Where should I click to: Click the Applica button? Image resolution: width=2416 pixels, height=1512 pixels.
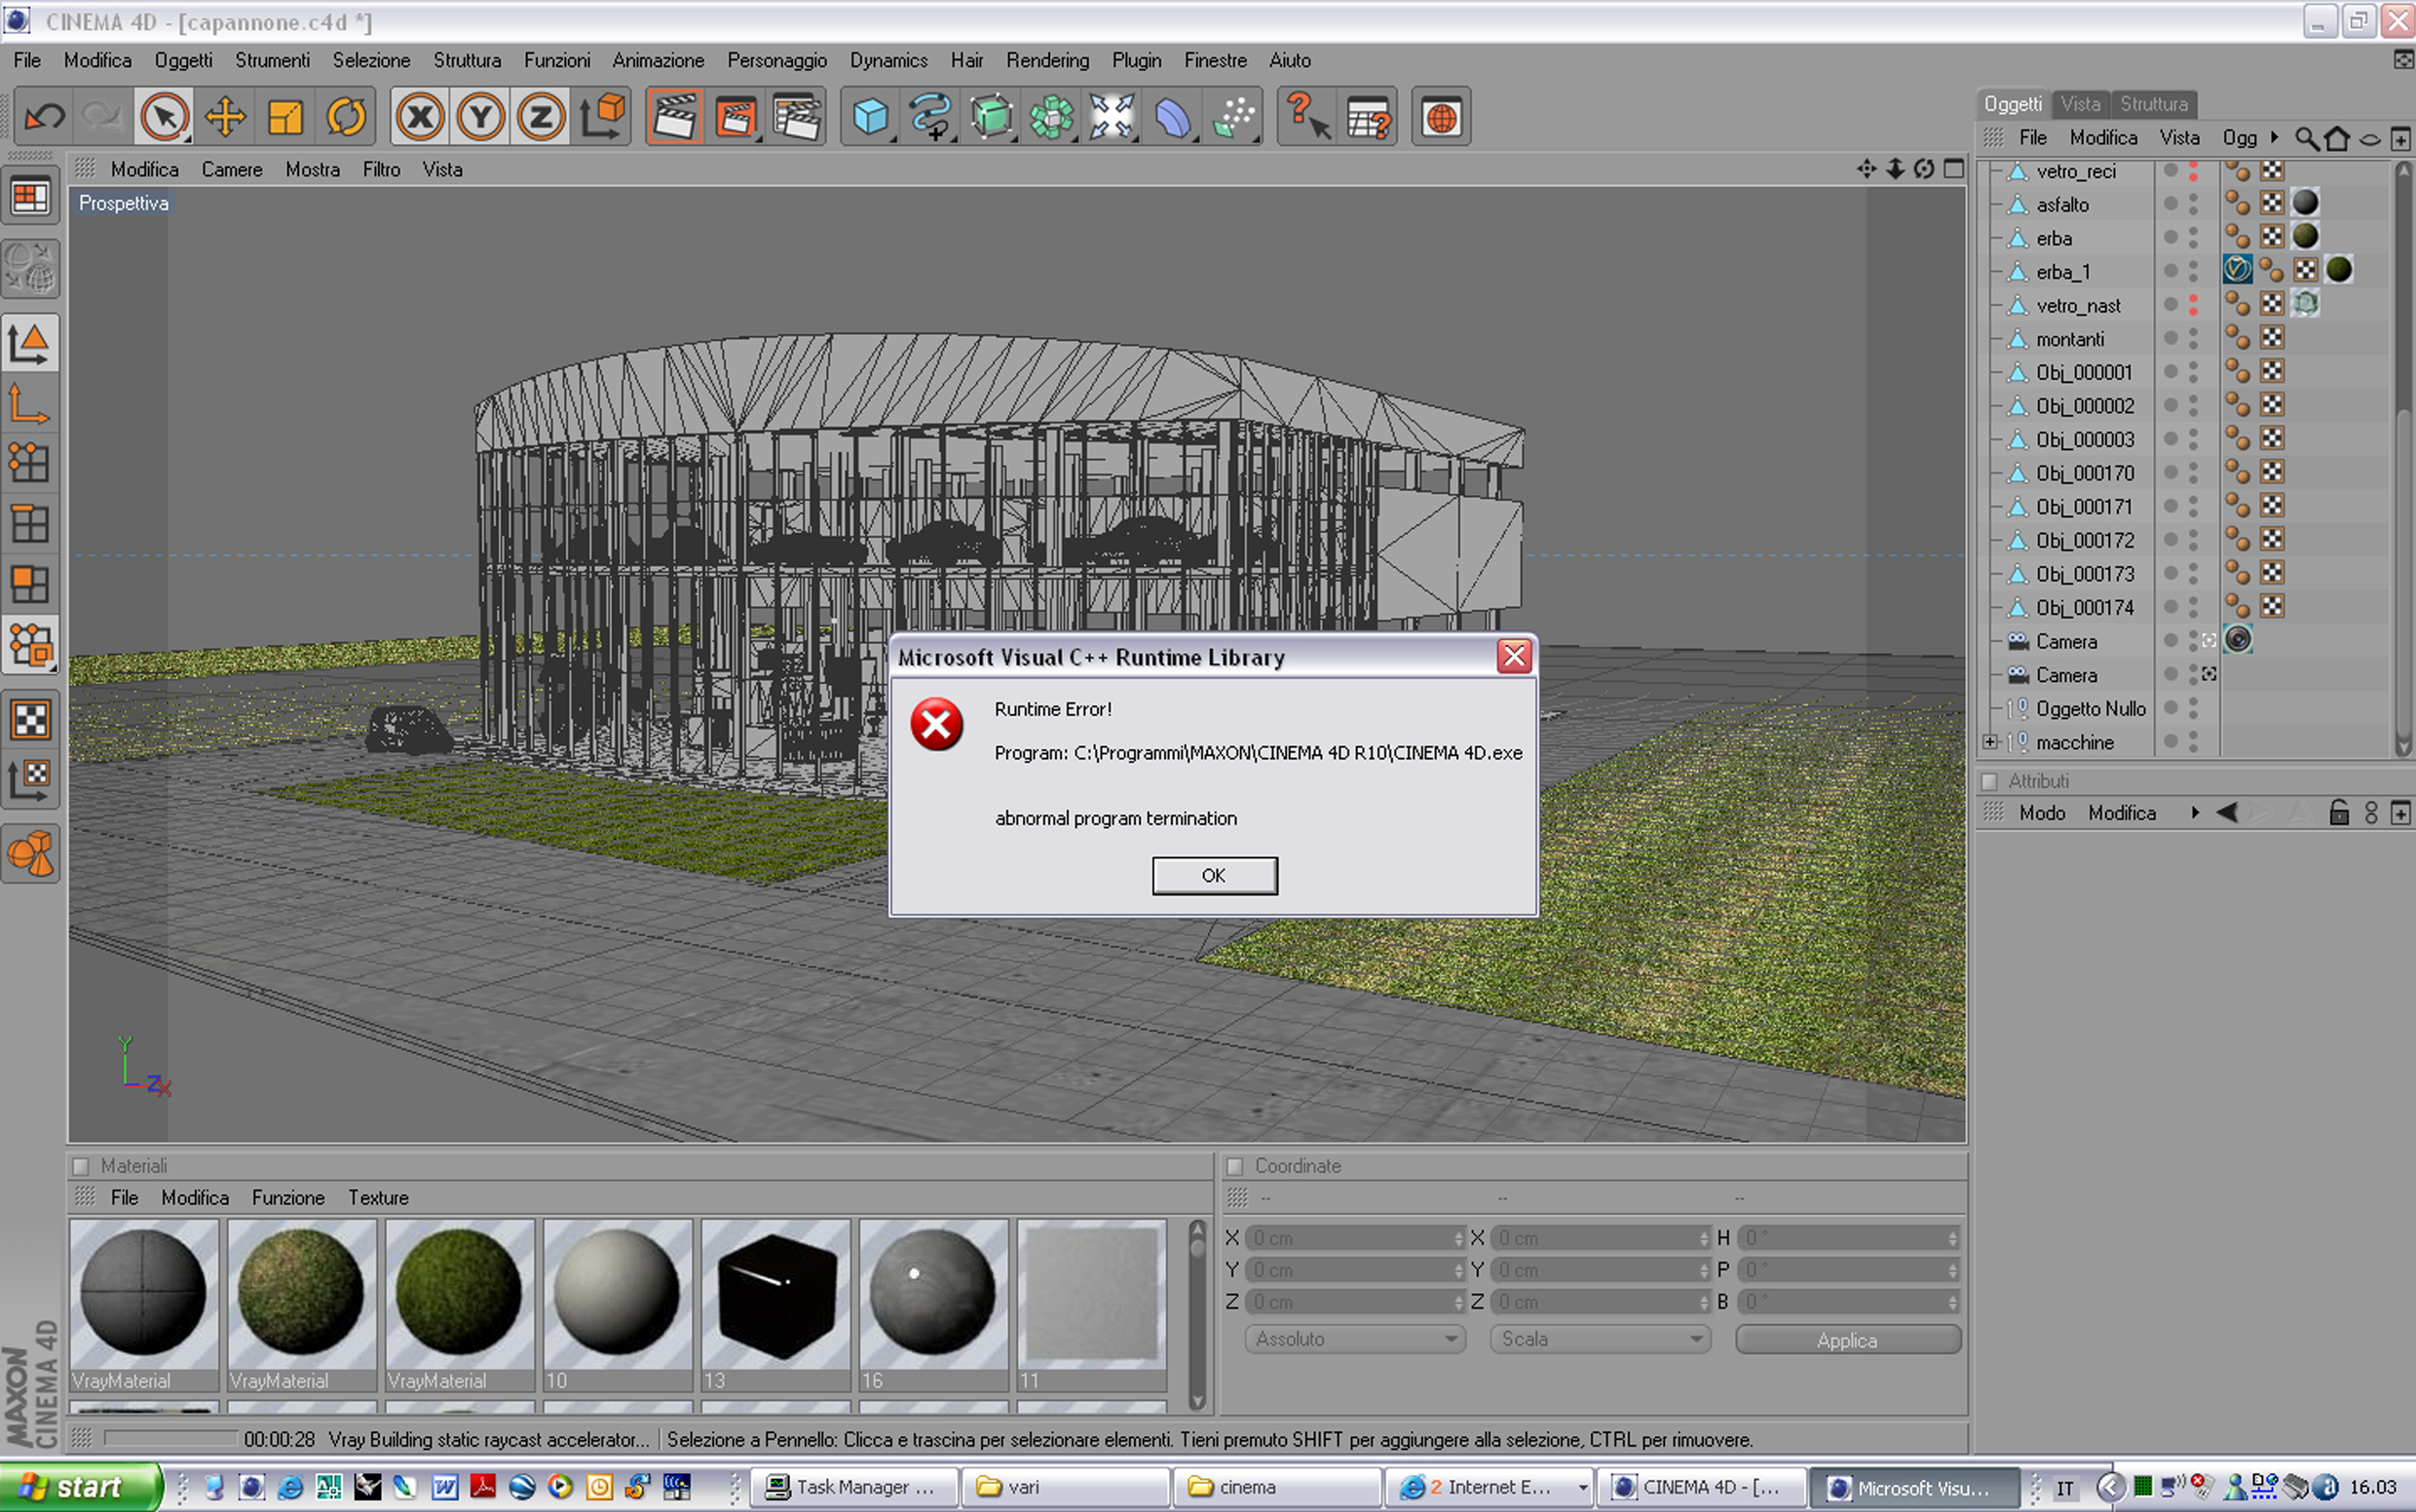[x=1847, y=1340]
